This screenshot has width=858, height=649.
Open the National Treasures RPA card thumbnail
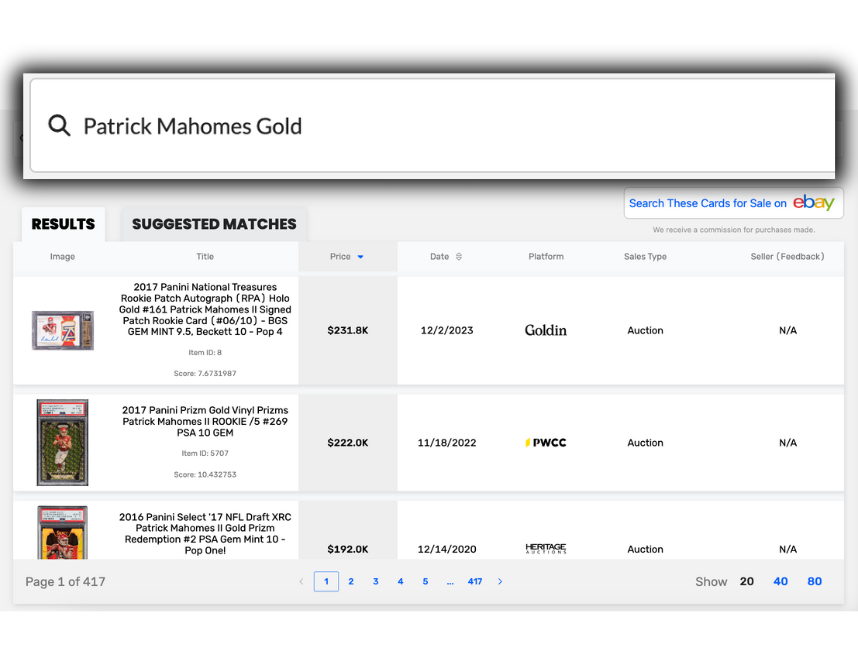(63, 330)
